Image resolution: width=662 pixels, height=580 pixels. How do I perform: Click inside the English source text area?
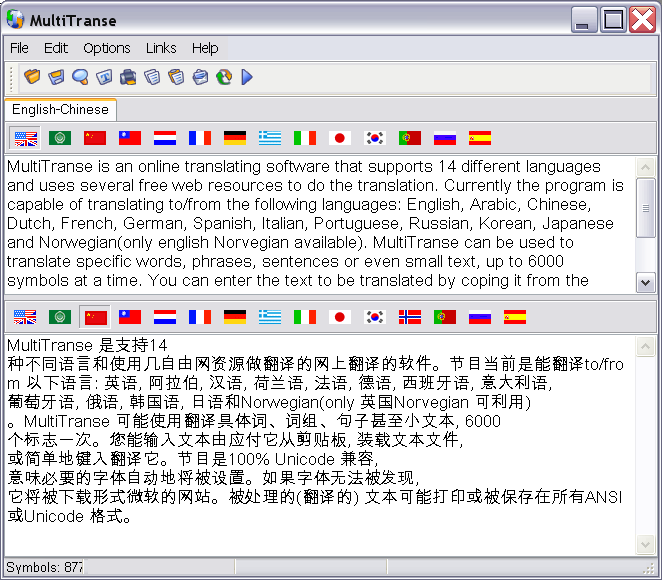tap(320, 224)
